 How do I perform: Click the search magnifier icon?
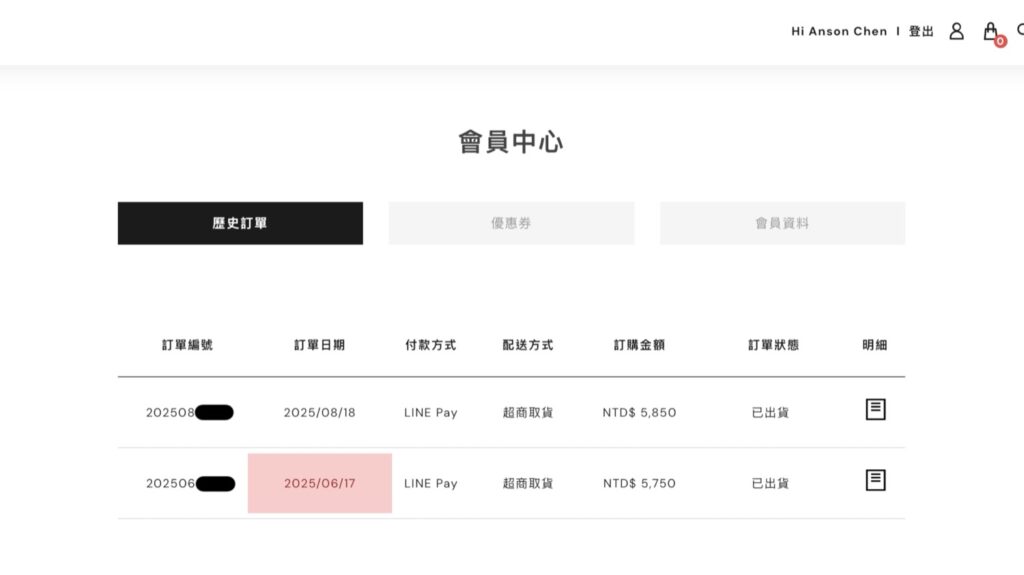(1019, 31)
